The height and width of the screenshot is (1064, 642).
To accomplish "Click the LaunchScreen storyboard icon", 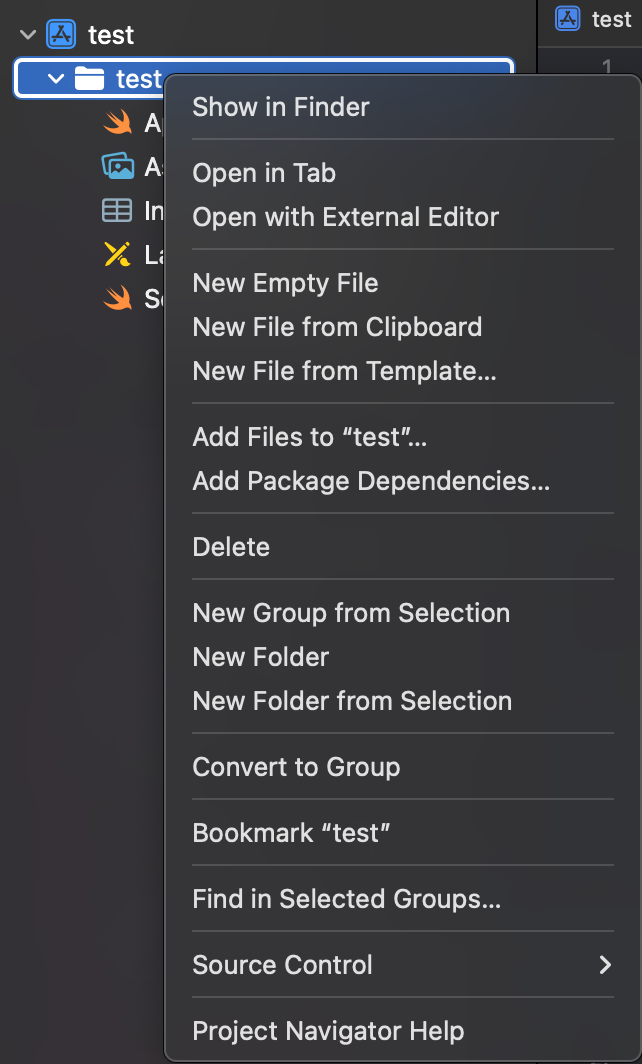I will click(118, 255).
